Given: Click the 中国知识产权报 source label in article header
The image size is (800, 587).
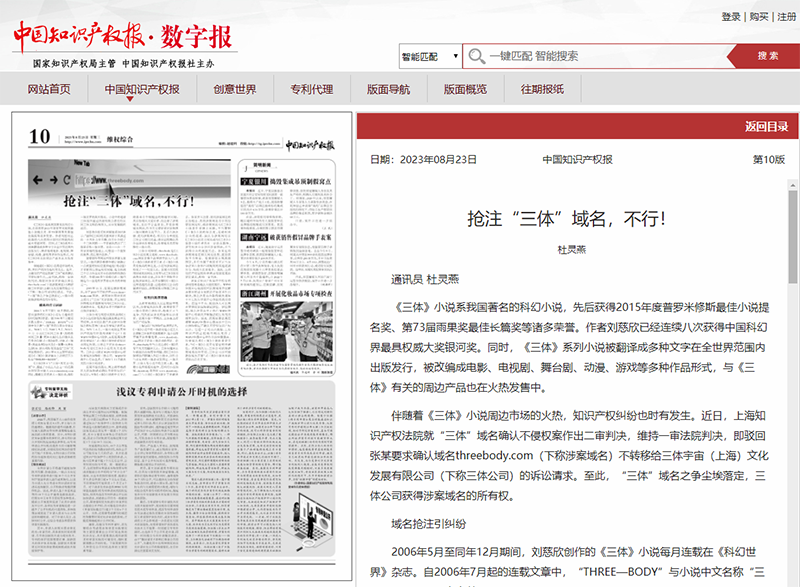Looking at the screenshot, I should point(577,160).
